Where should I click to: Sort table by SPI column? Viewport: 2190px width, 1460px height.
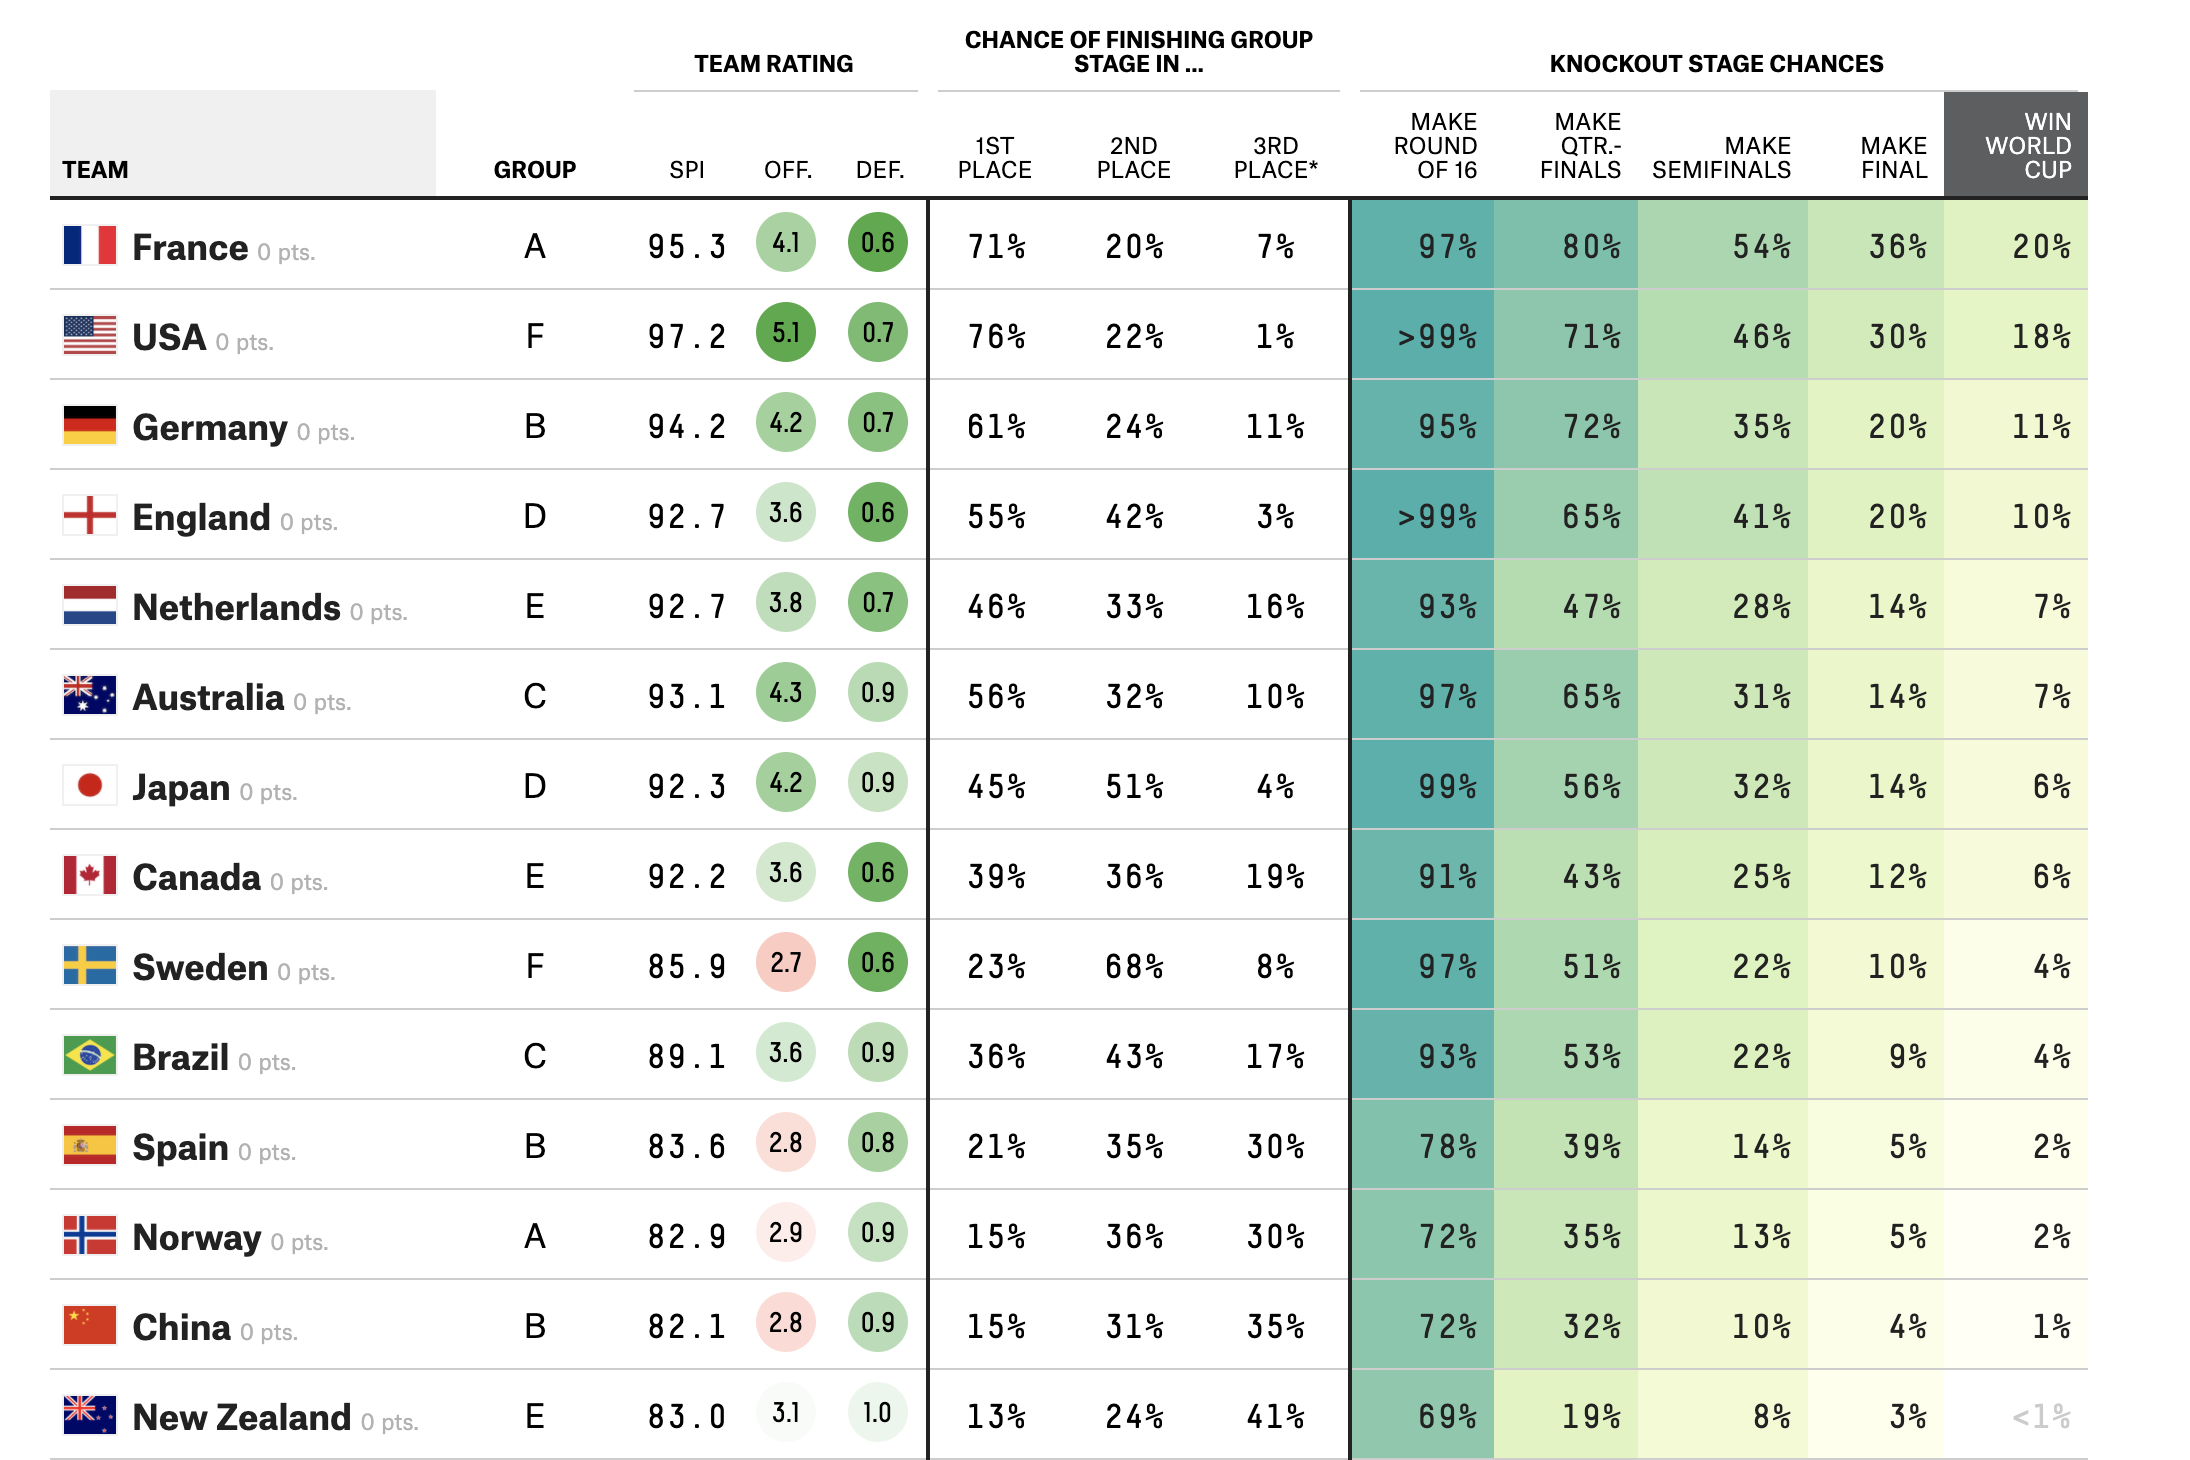tap(687, 170)
